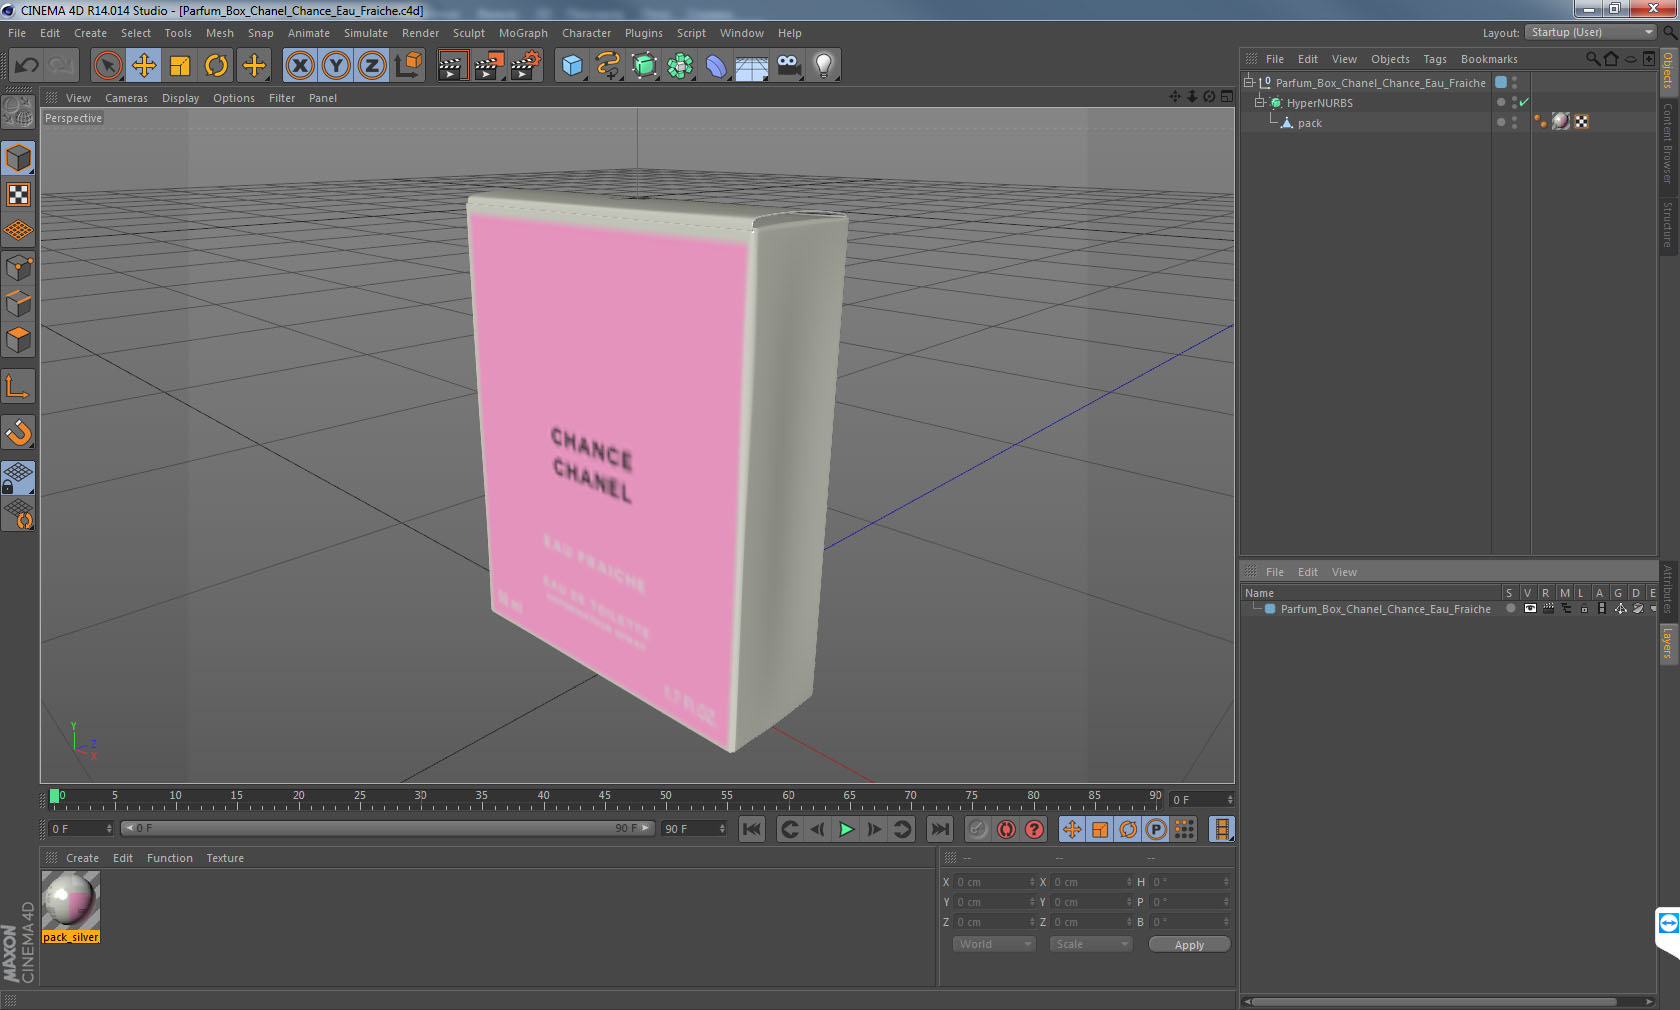1680x1010 pixels.
Task: Open the array modeling objects icon
Action: tap(680, 66)
